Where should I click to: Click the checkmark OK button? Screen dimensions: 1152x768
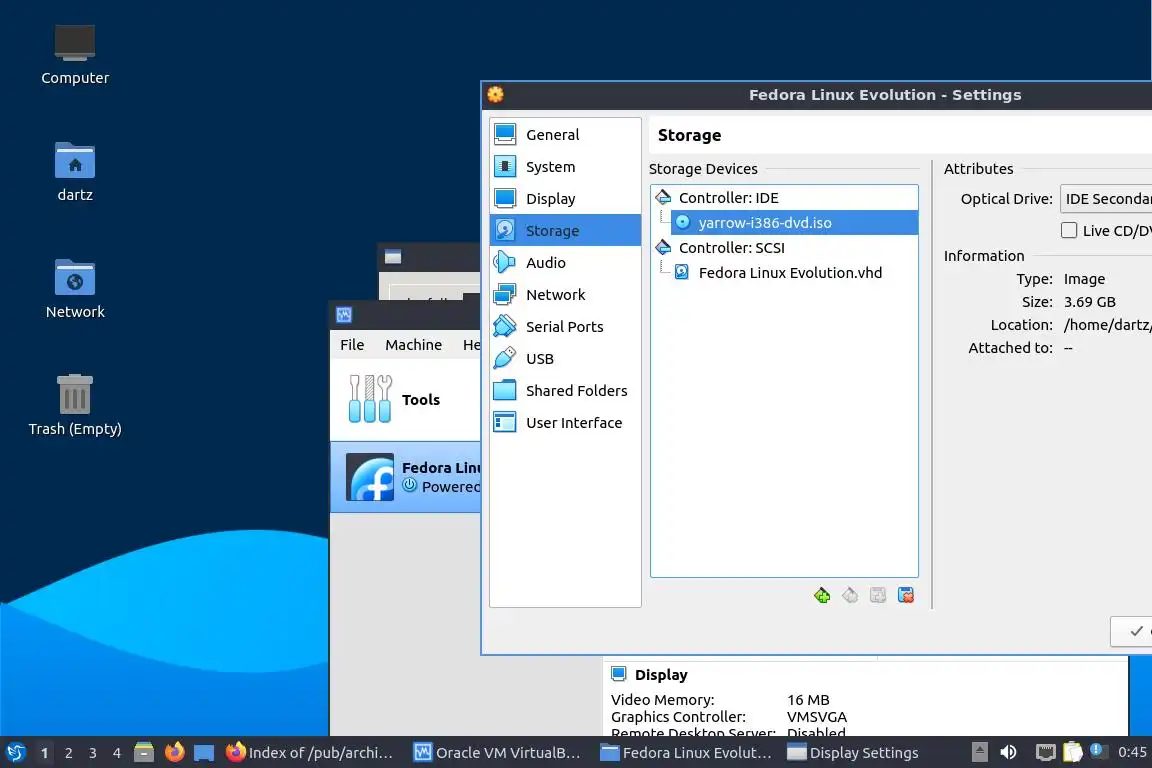click(x=1131, y=631)
